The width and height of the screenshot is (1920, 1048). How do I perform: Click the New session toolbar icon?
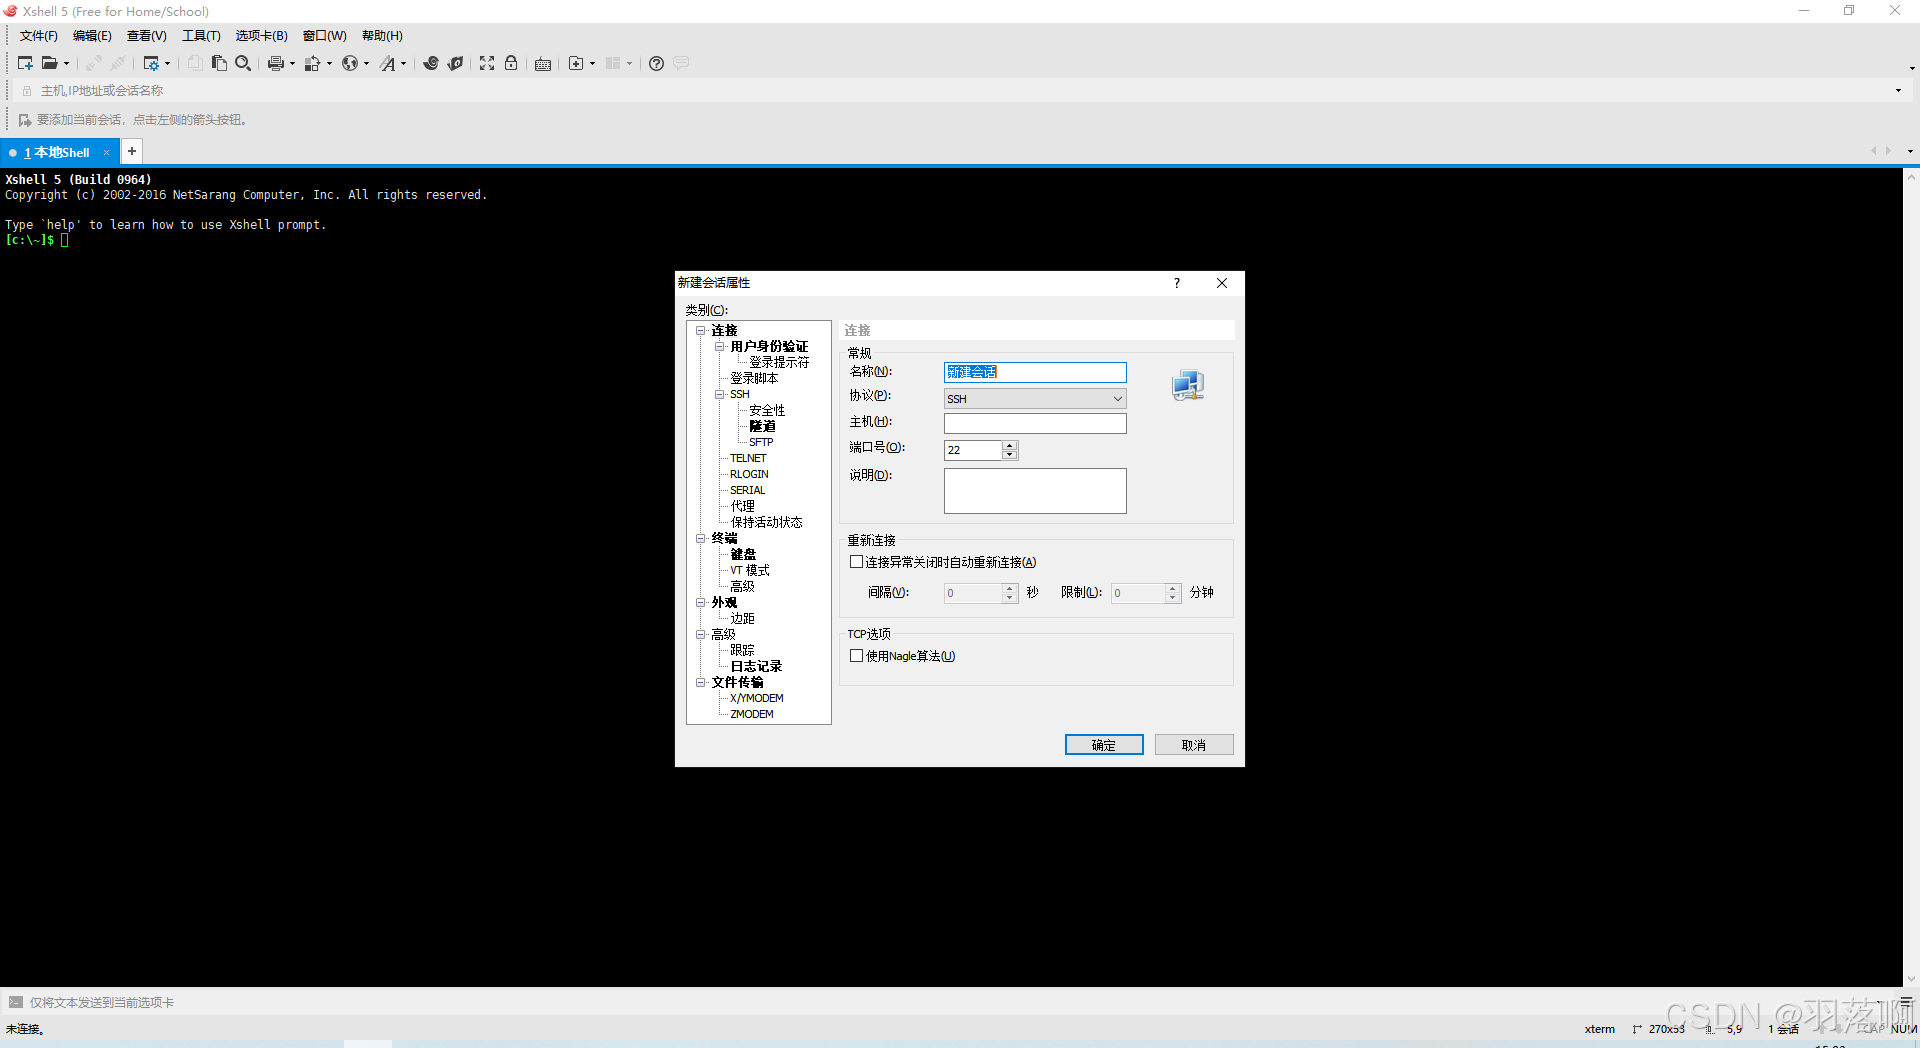click(x=25, y=63)
